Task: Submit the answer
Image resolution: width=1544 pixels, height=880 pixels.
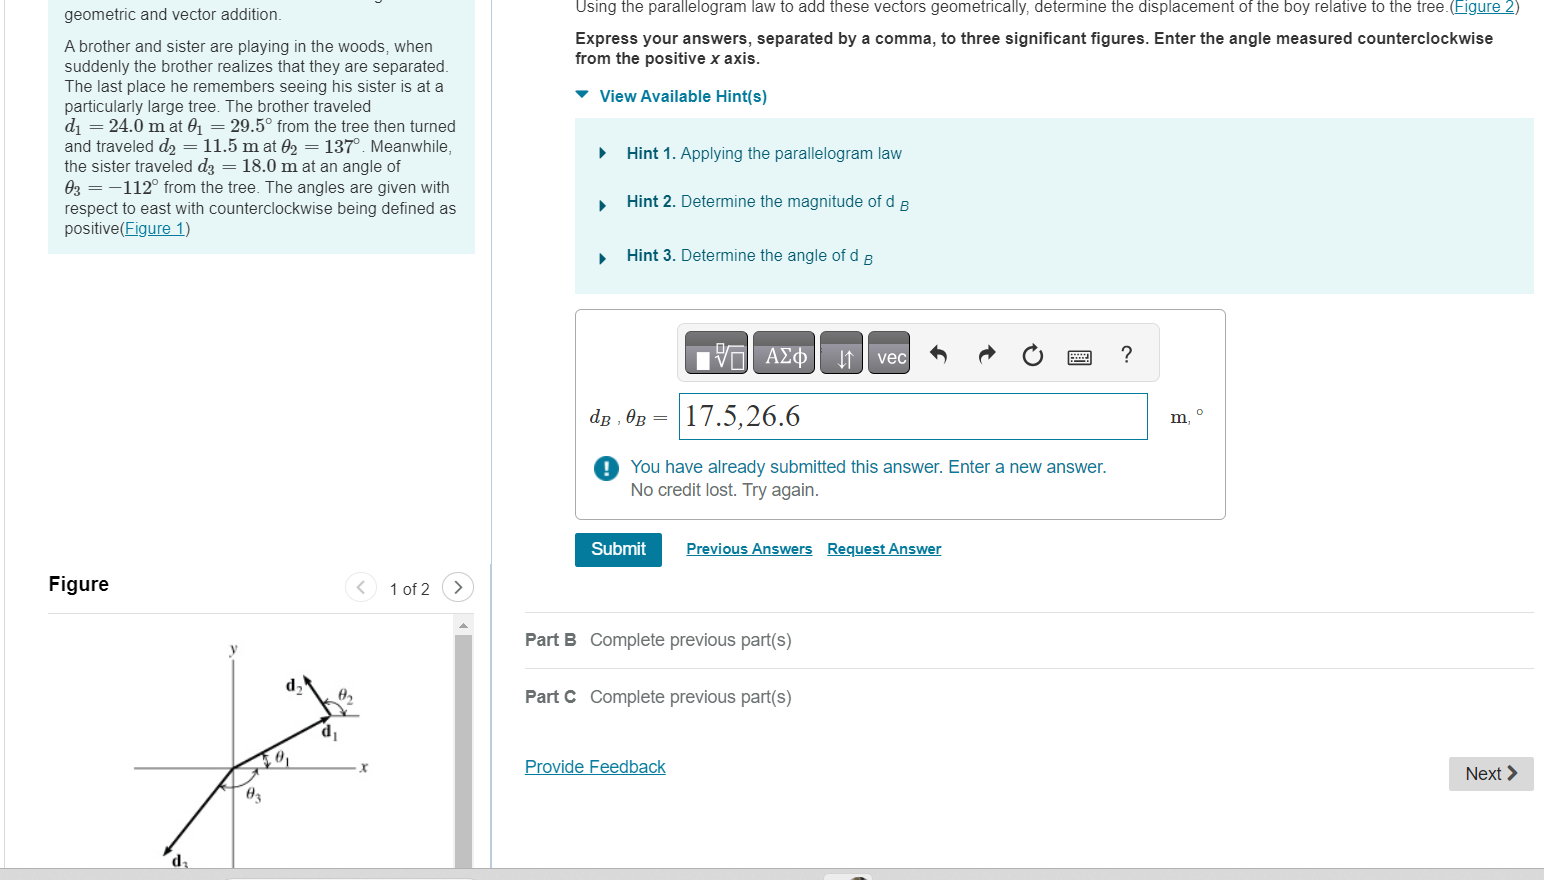Action: tap(618, 549)
